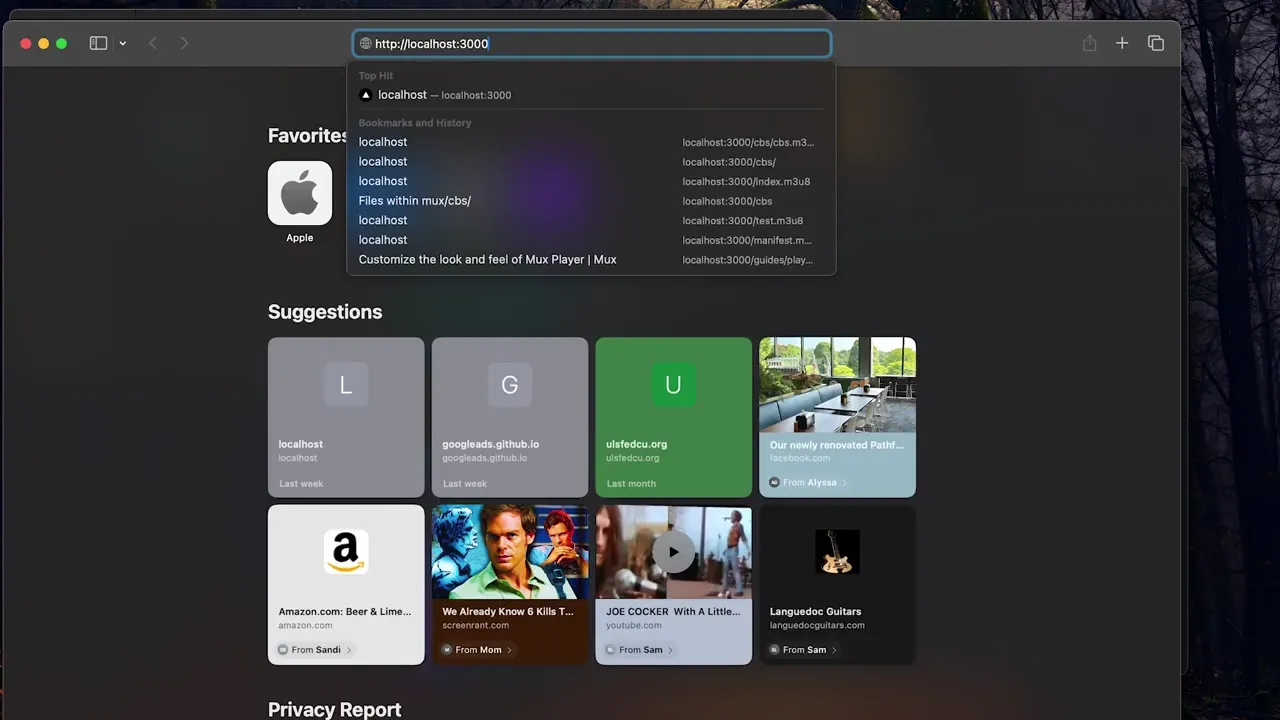
Task: Click the address bar with http://localhost:3000
Action: (x=592, y=44)
